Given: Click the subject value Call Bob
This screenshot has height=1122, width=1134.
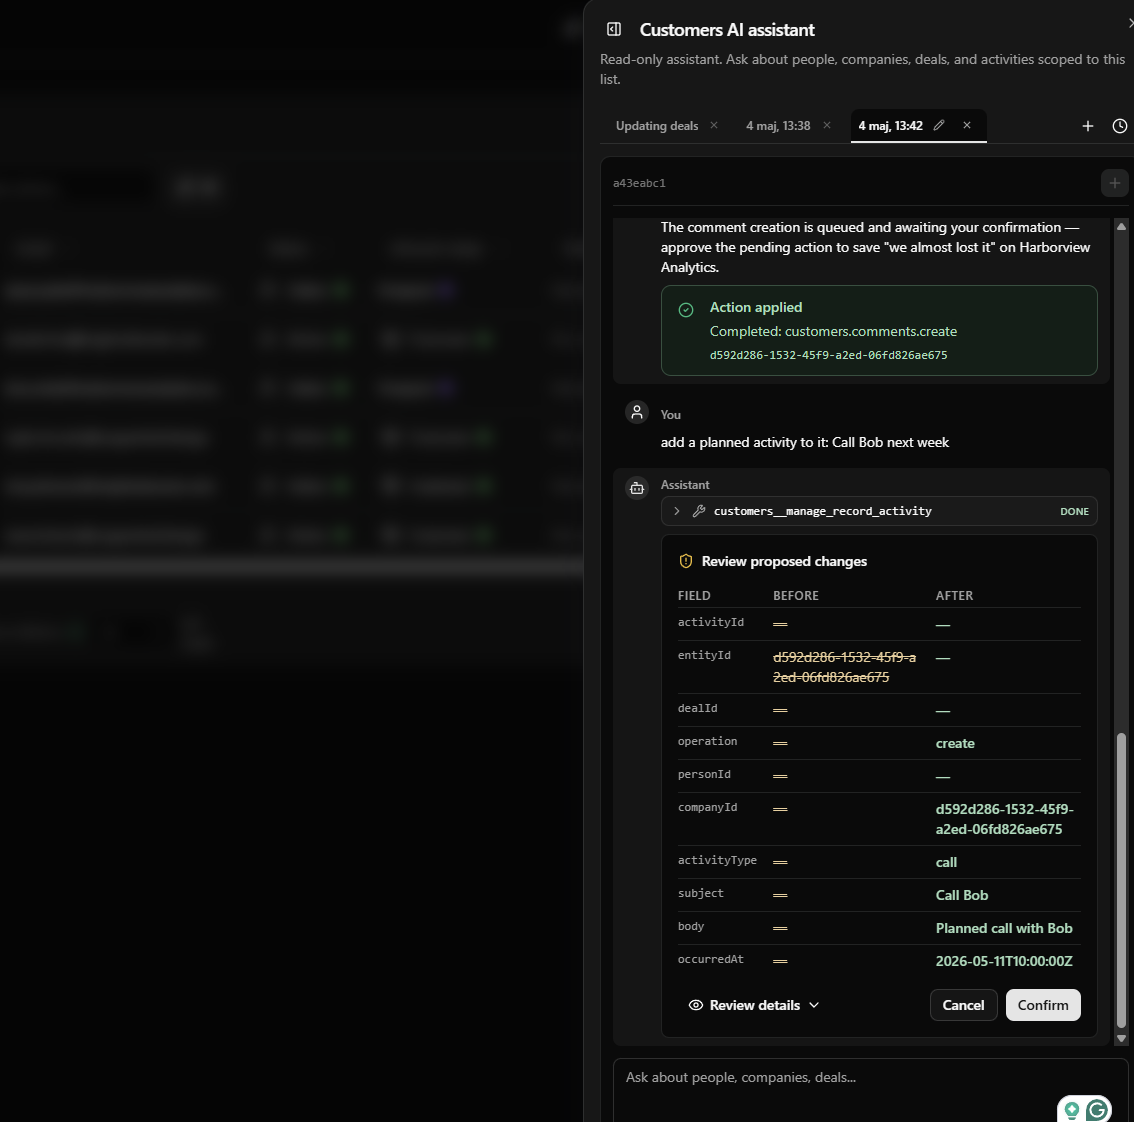Looking at the screenshot, I should pyautogui.click(x=961, y=896).
